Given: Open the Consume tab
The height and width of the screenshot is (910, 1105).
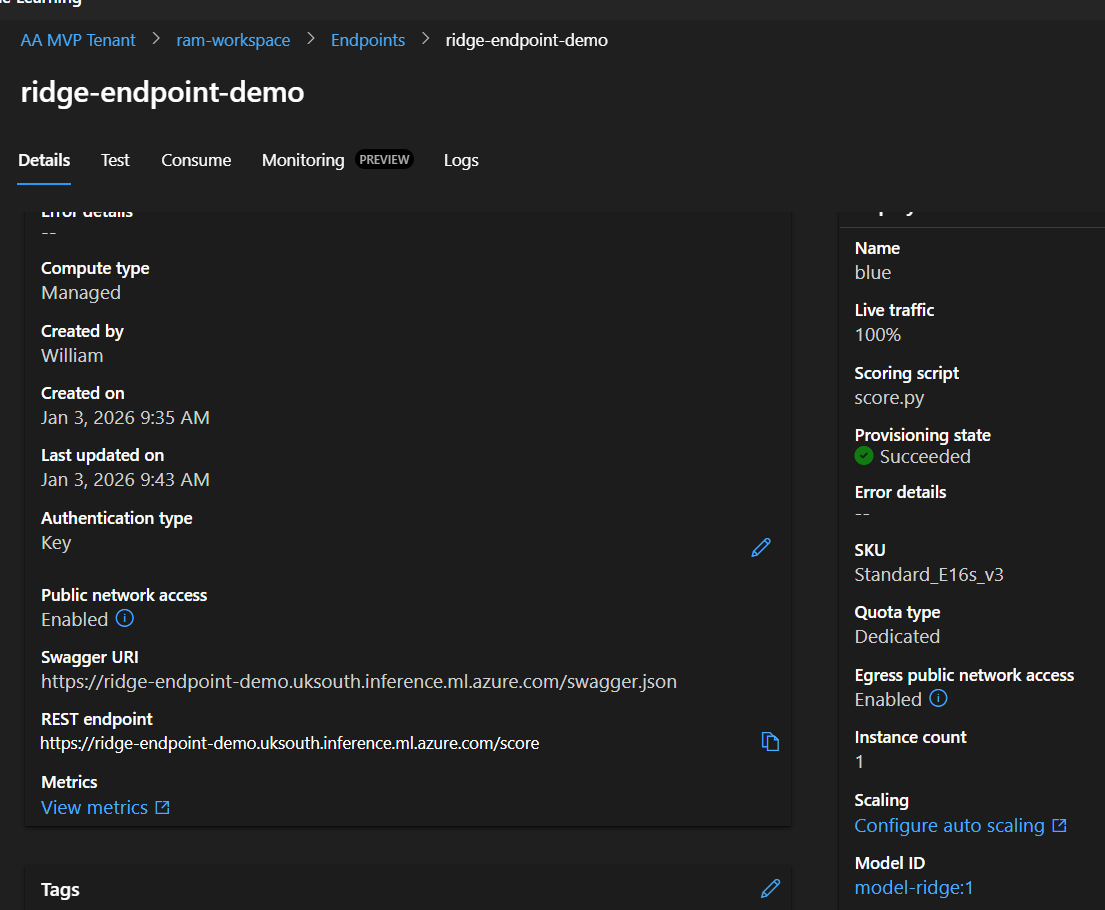Looking at the screenshot, I should (196, 160).
